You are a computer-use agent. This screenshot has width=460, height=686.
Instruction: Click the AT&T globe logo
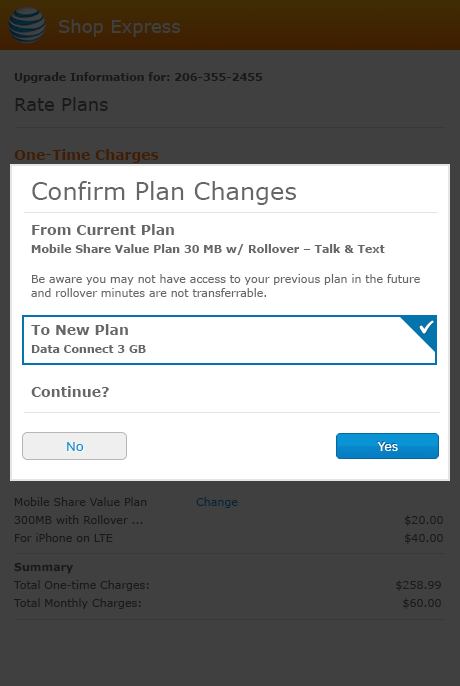(x=27, y=25)
